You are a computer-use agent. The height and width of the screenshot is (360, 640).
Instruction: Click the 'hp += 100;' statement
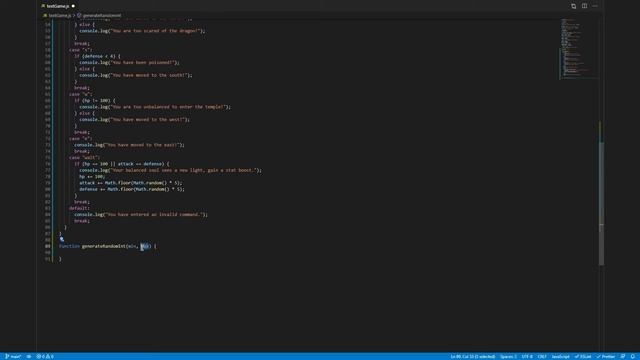click(x=92, y=176)
